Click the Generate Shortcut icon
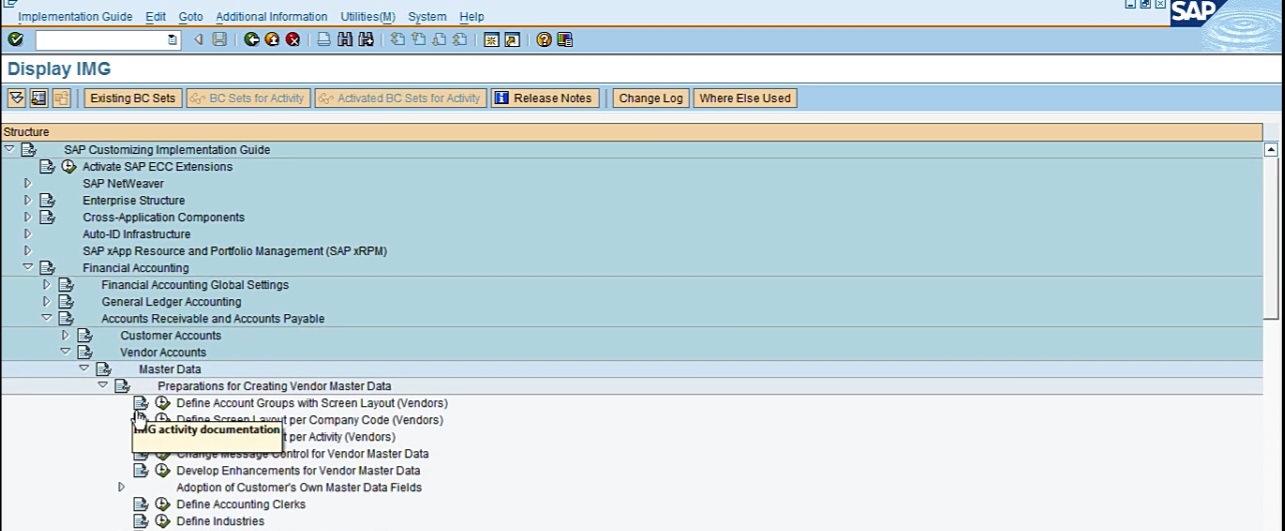The width and height of the screenshot is (1285, 531). pos(512,40)
